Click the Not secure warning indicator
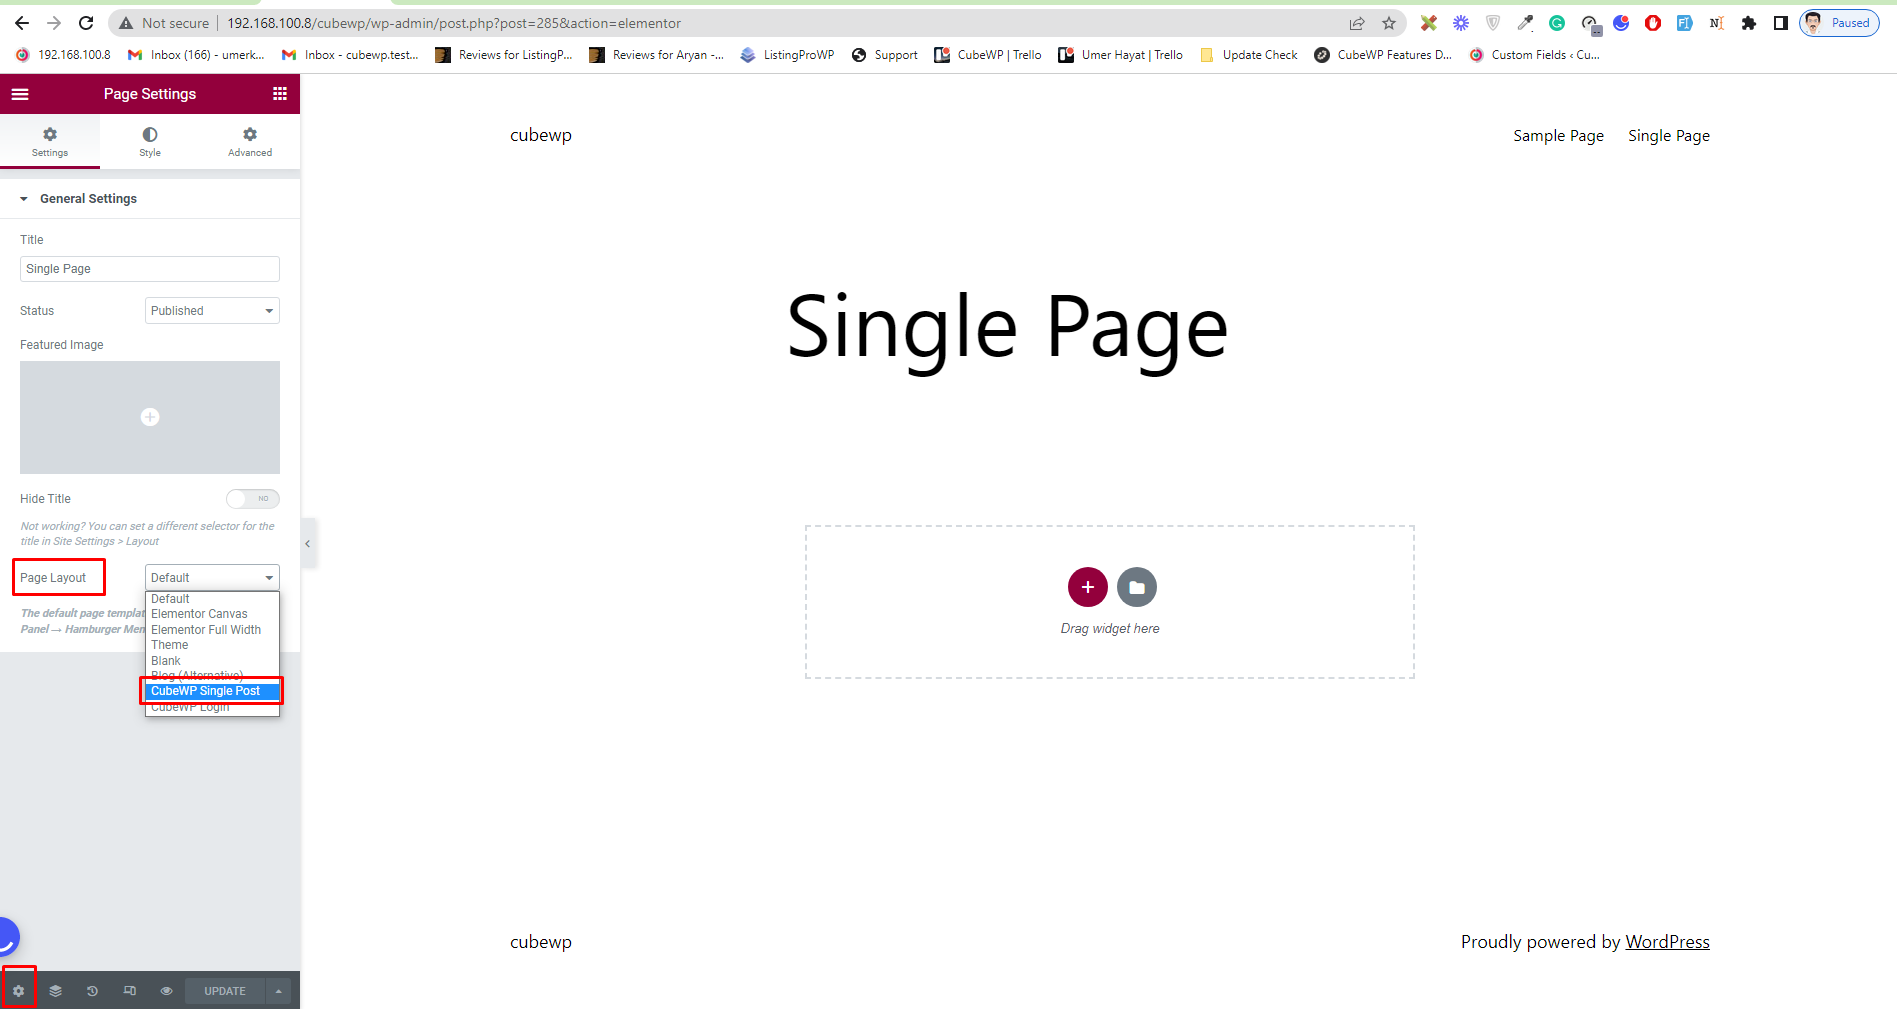The image size is (1897, 1009). 164,23
